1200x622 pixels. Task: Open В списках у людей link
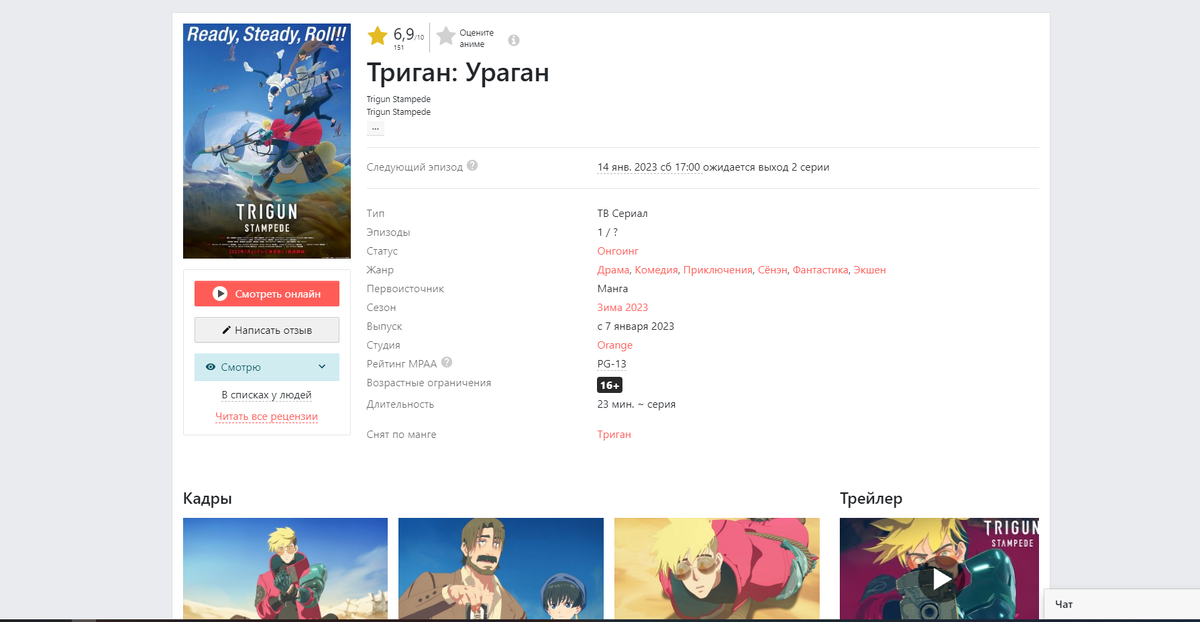[266, 395]
